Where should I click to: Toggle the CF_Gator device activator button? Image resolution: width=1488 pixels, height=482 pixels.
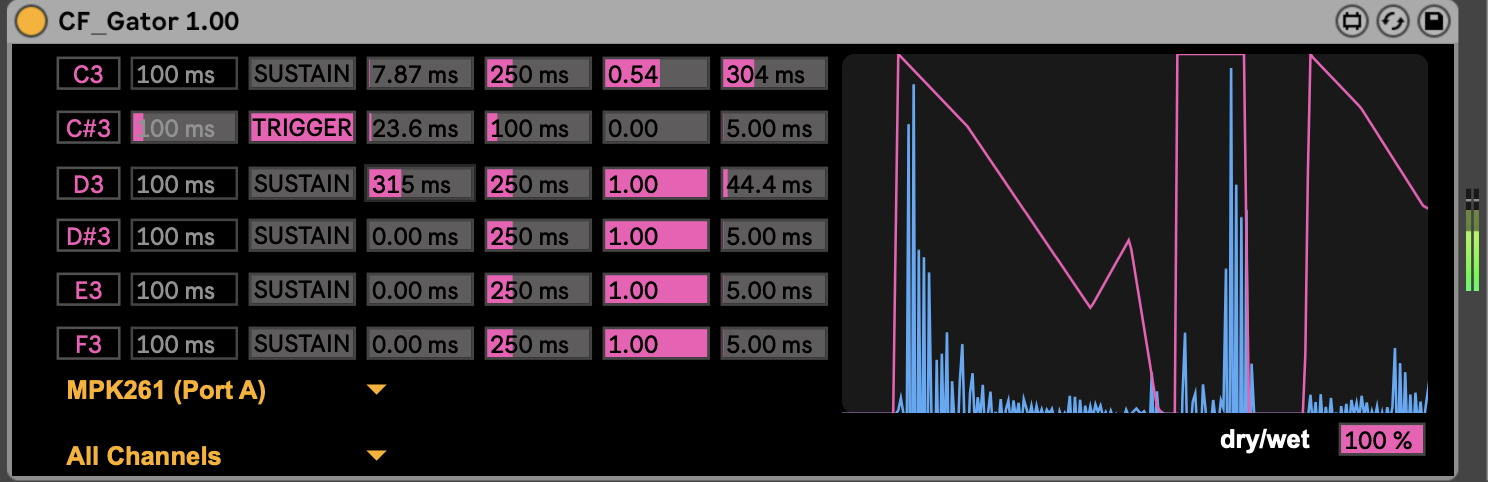pos(31,21)
